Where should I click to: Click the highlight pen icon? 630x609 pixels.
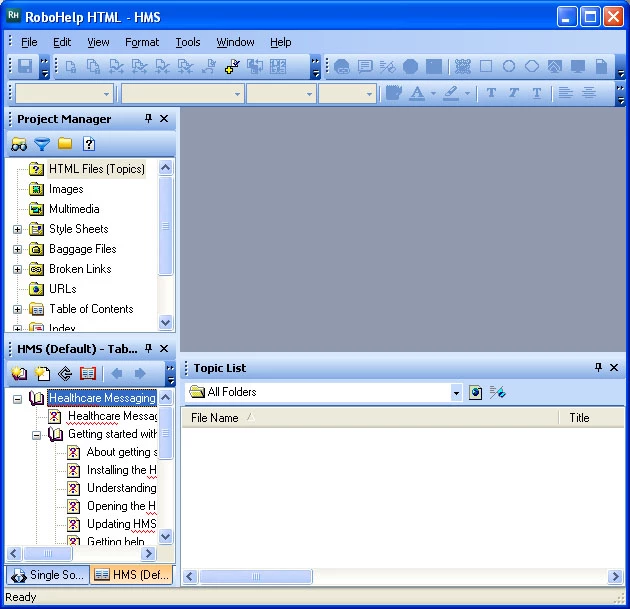(x=451, y=93)
